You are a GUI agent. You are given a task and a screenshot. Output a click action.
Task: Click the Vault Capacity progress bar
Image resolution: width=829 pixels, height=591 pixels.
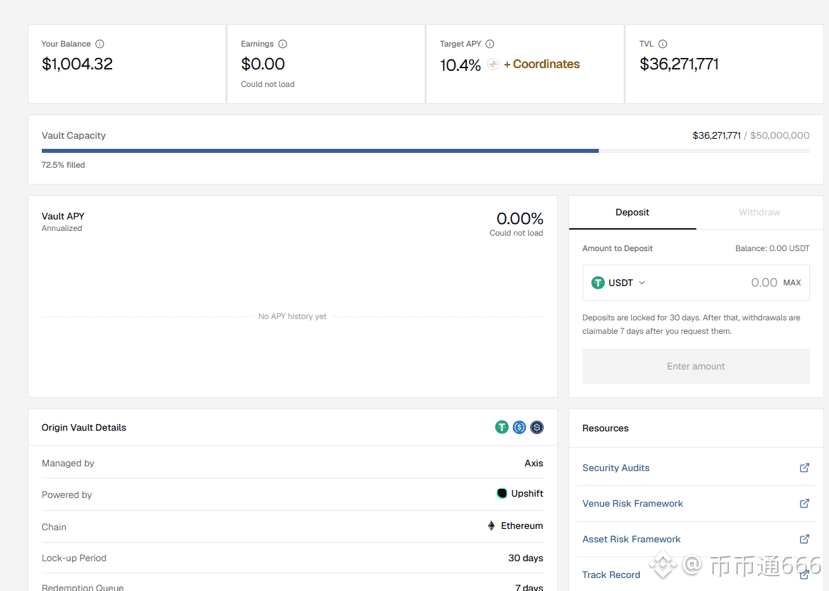(x=426, y=151)
